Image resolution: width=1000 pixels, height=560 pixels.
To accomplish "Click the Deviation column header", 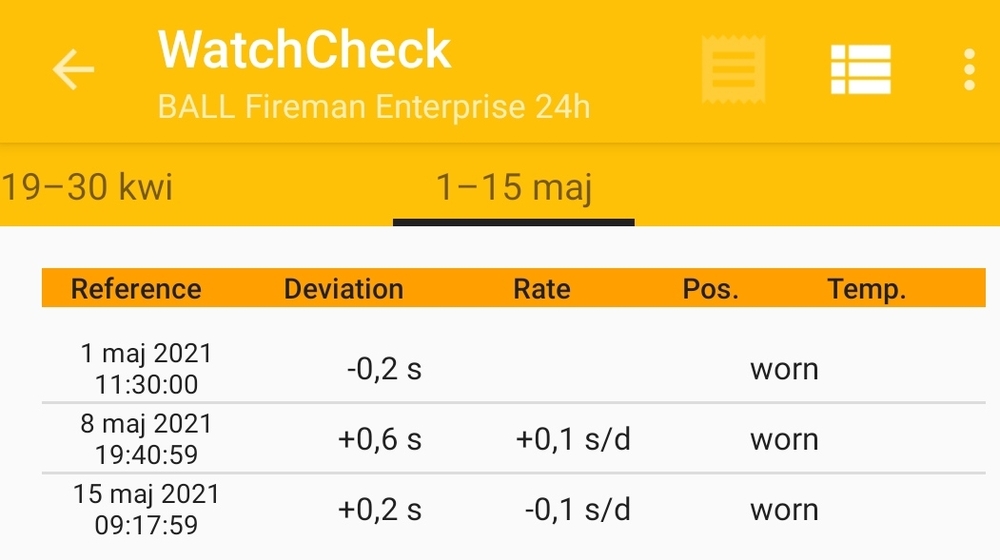I will 343,289.
